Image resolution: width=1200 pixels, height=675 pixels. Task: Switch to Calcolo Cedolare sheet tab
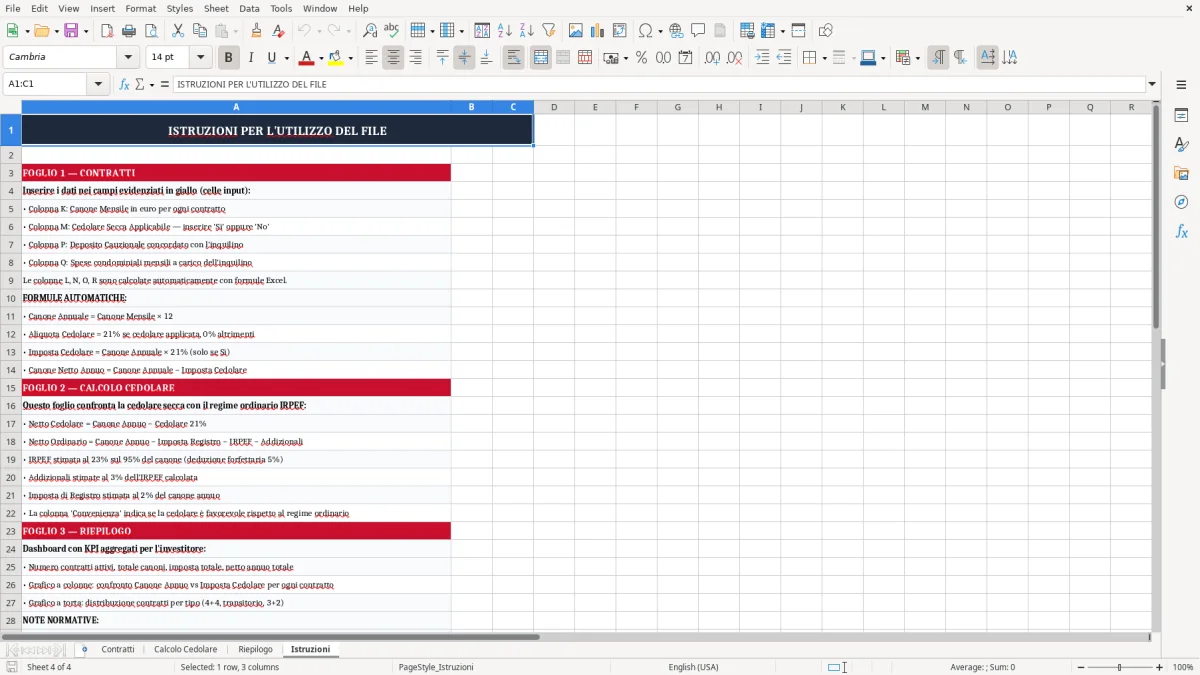[x=185, y=650]
